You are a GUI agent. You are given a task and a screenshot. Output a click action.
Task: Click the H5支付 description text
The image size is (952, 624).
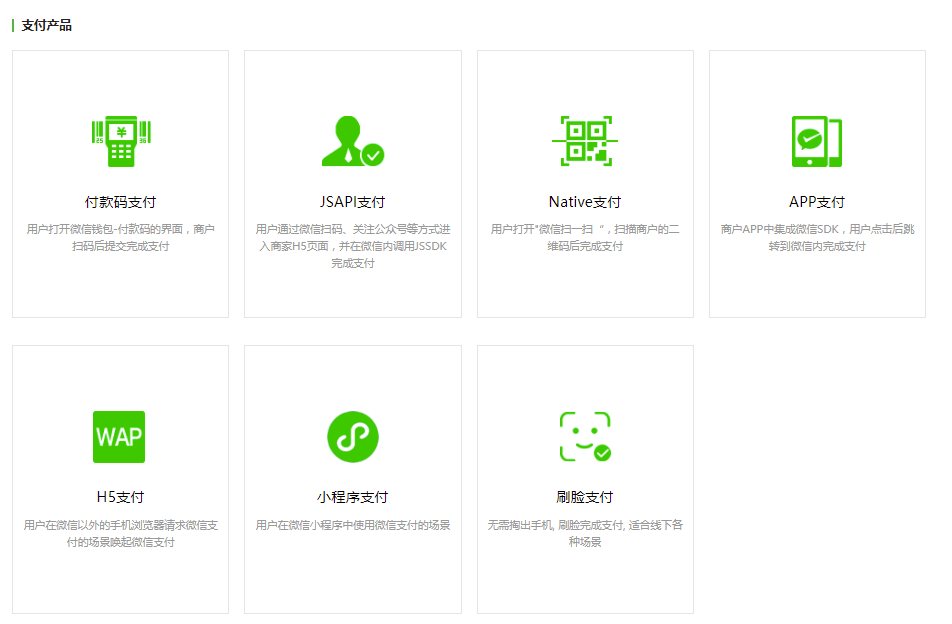(x=119, y=534)
